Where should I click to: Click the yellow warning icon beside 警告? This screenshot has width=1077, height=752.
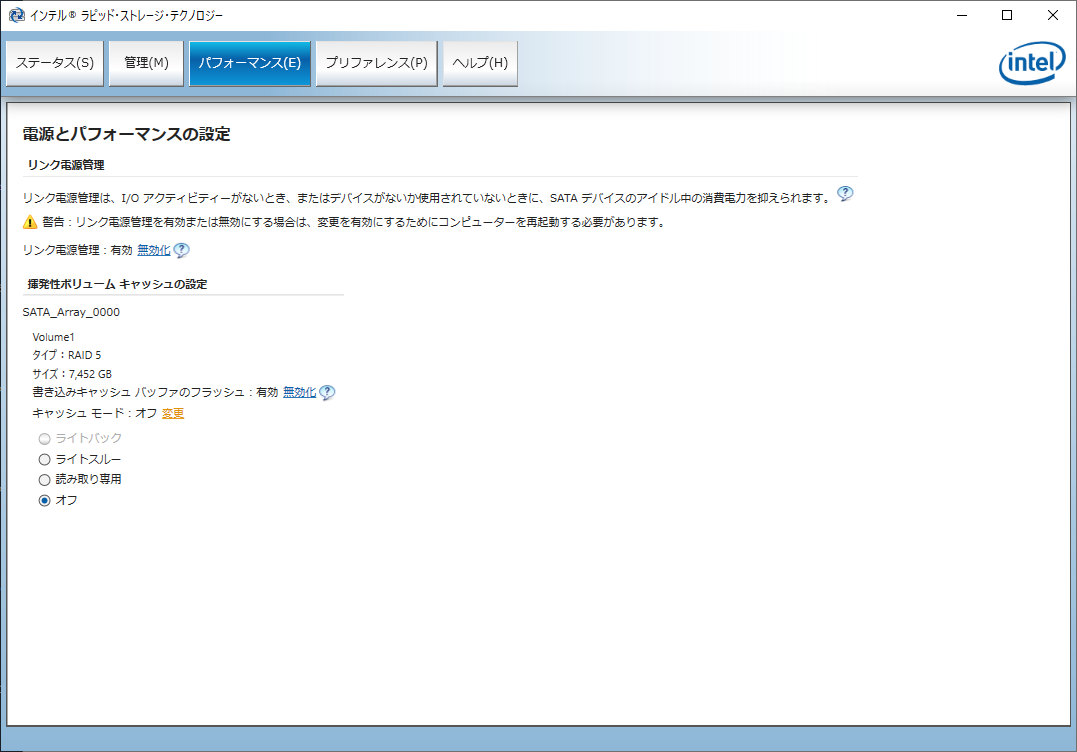pyautogui.click(x=30, y=222)
